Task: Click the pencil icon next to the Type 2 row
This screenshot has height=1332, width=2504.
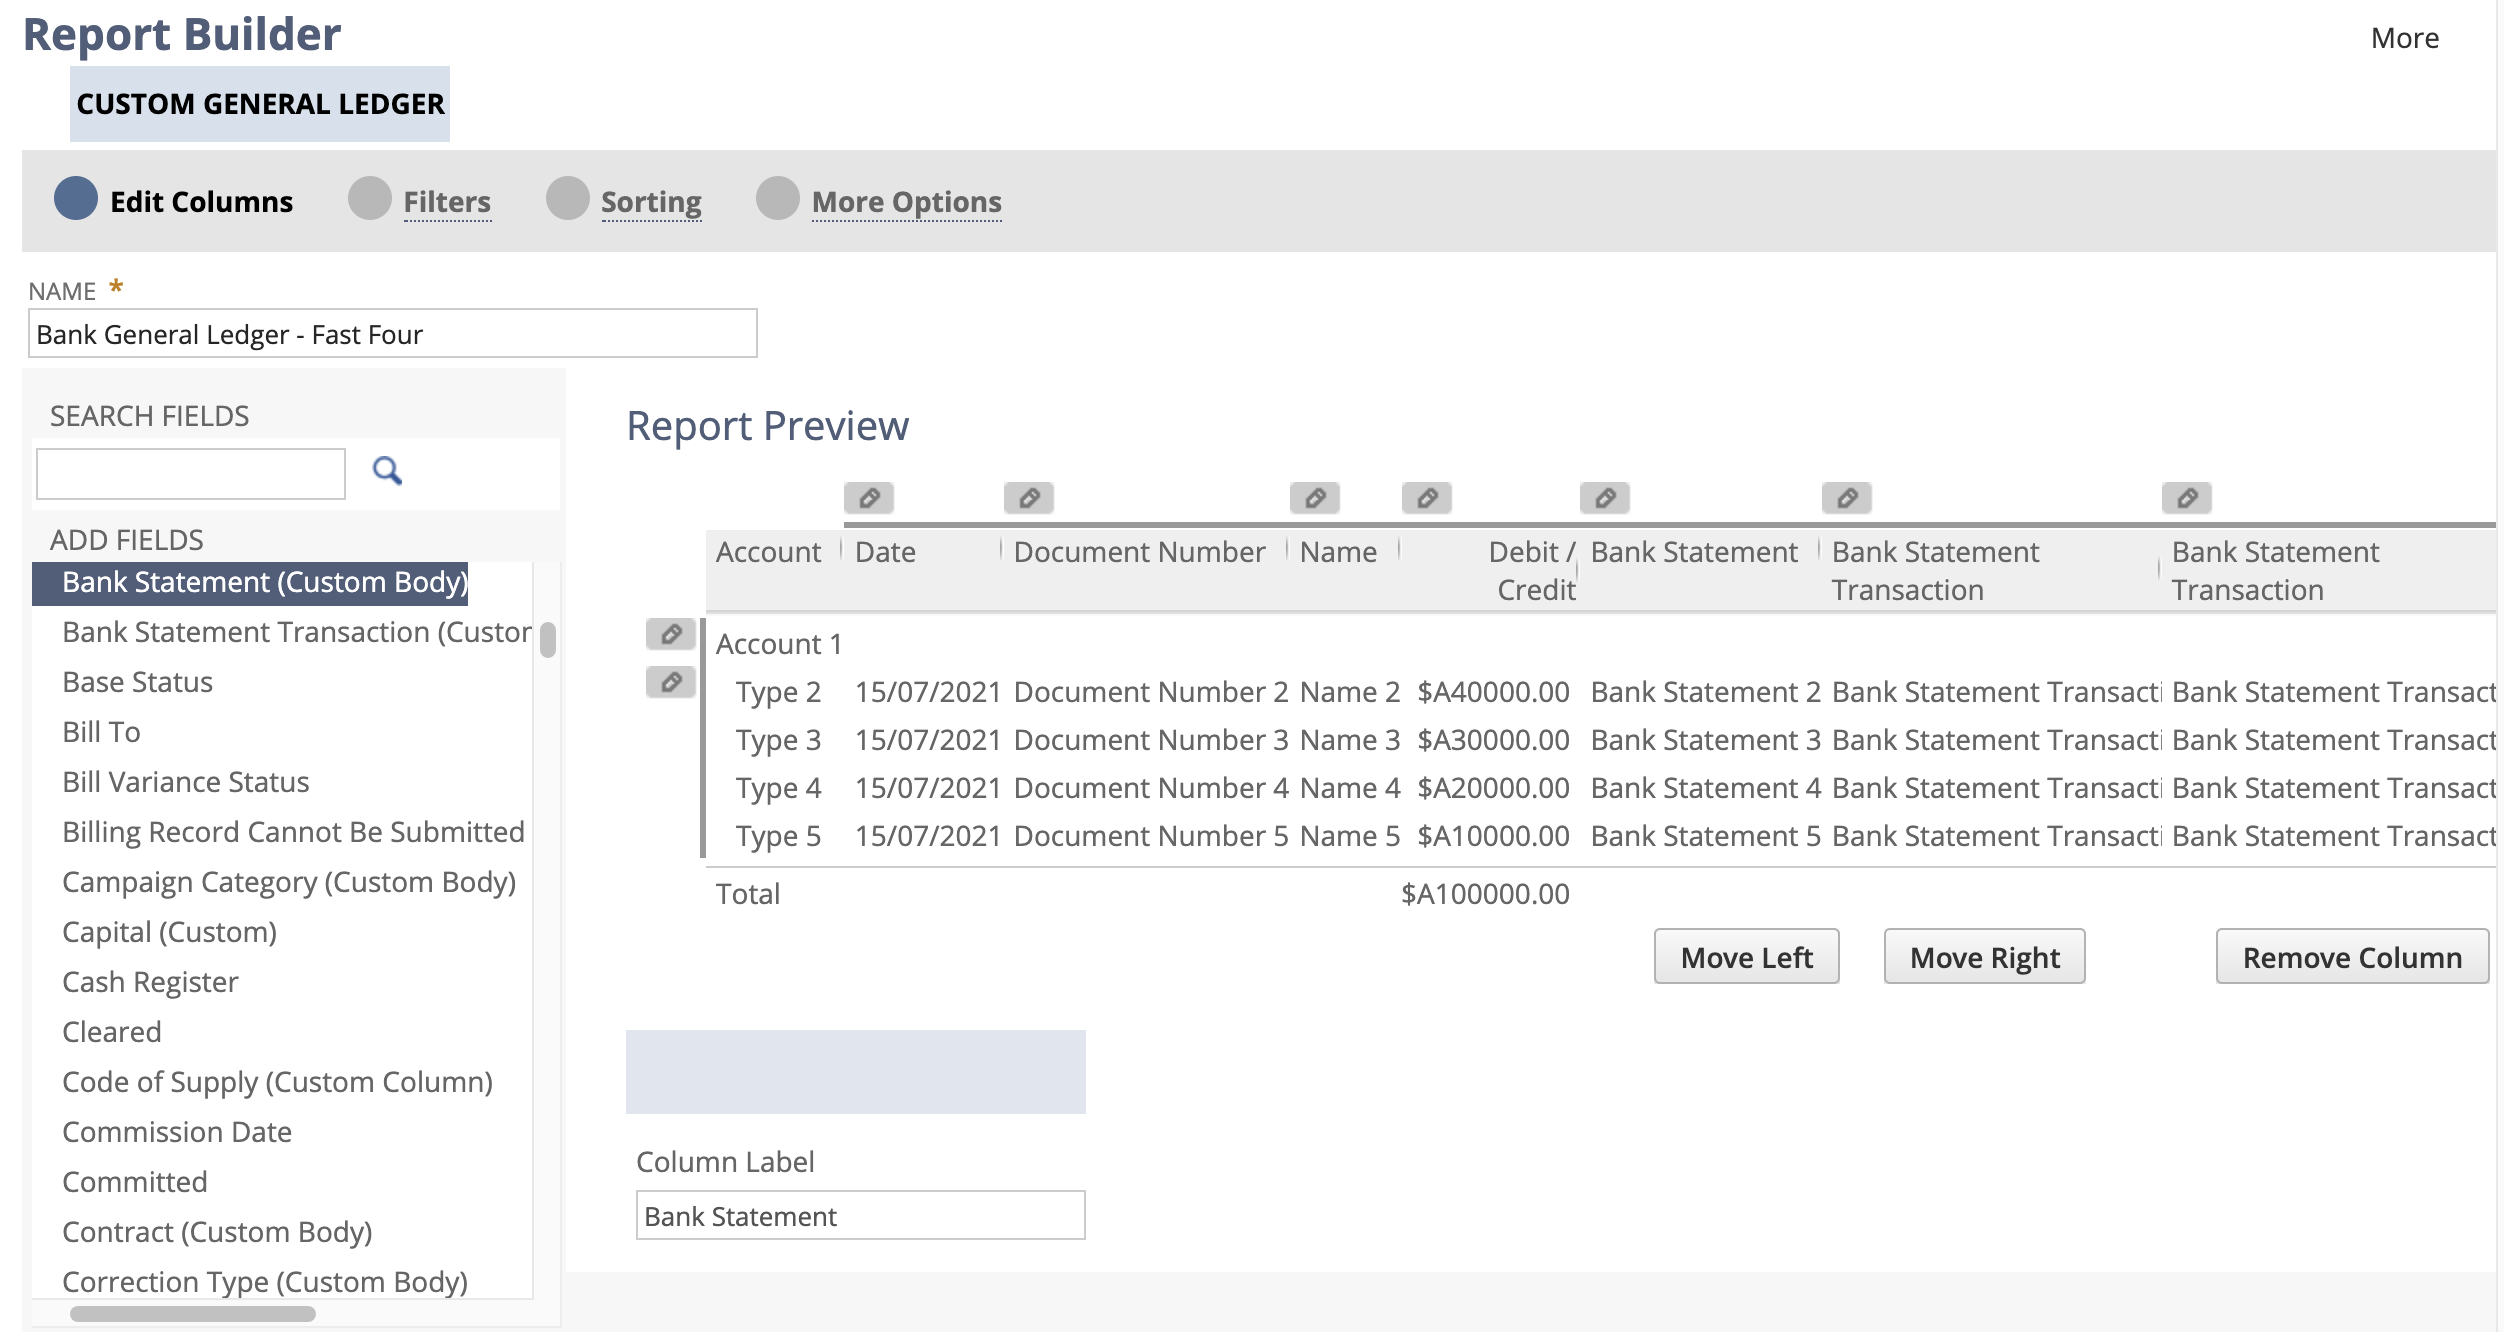Action: 670,681
